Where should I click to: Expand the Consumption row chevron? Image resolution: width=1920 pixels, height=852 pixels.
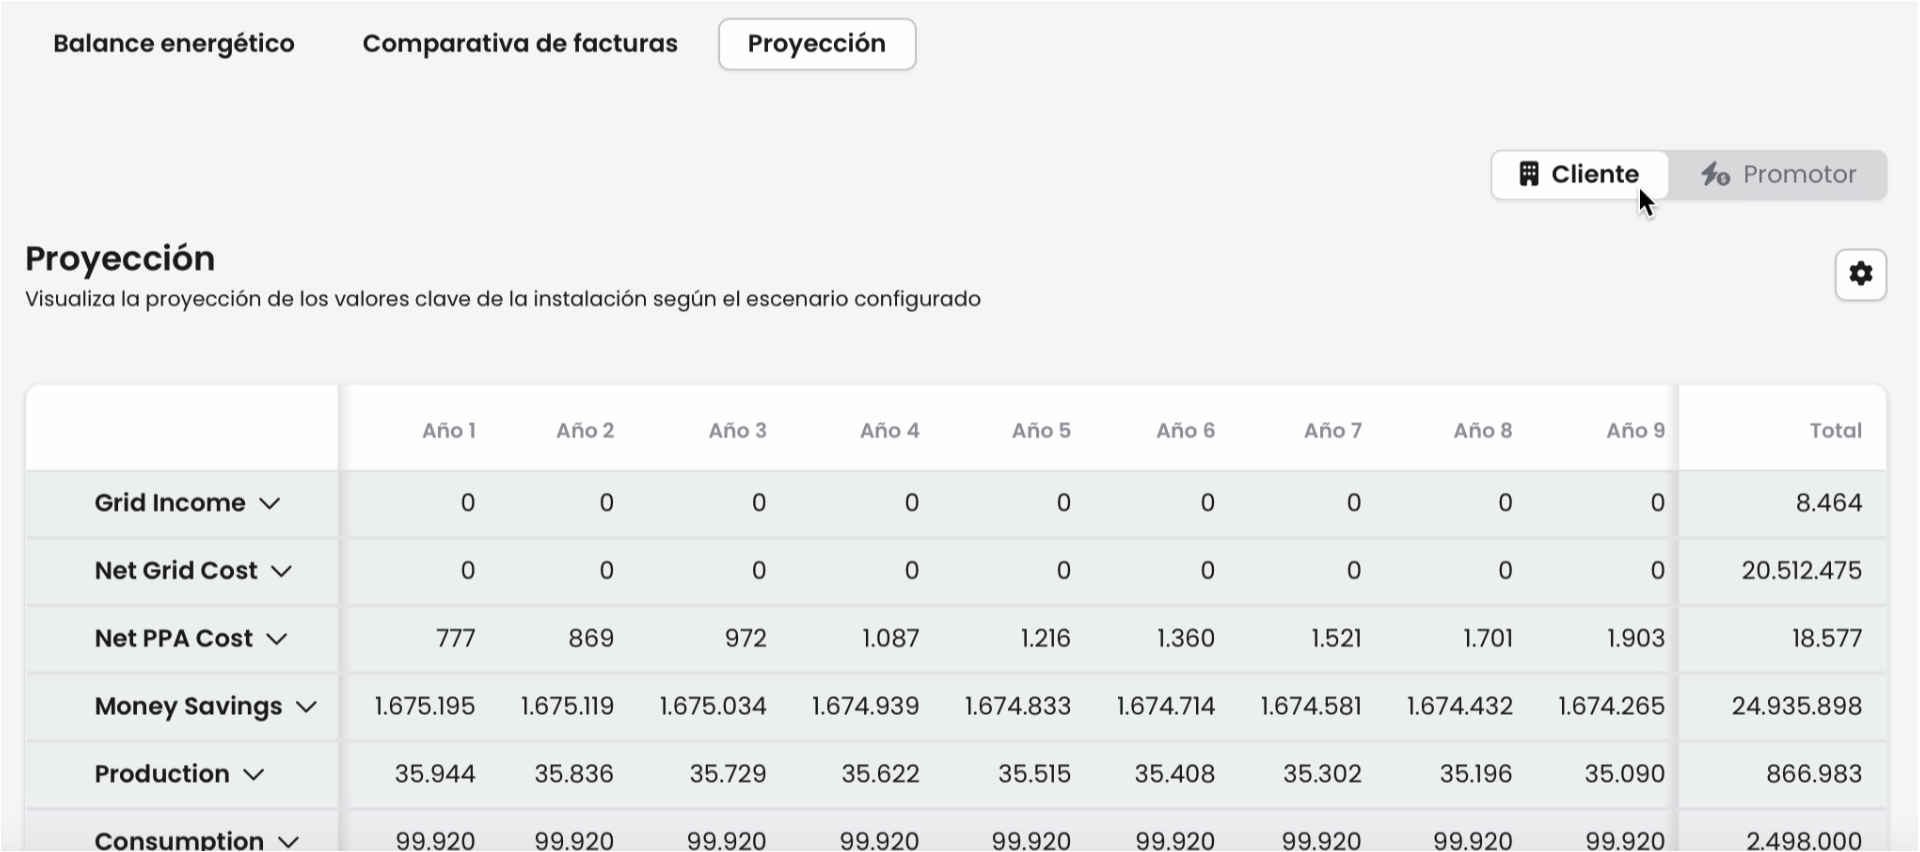pos(288,842)
